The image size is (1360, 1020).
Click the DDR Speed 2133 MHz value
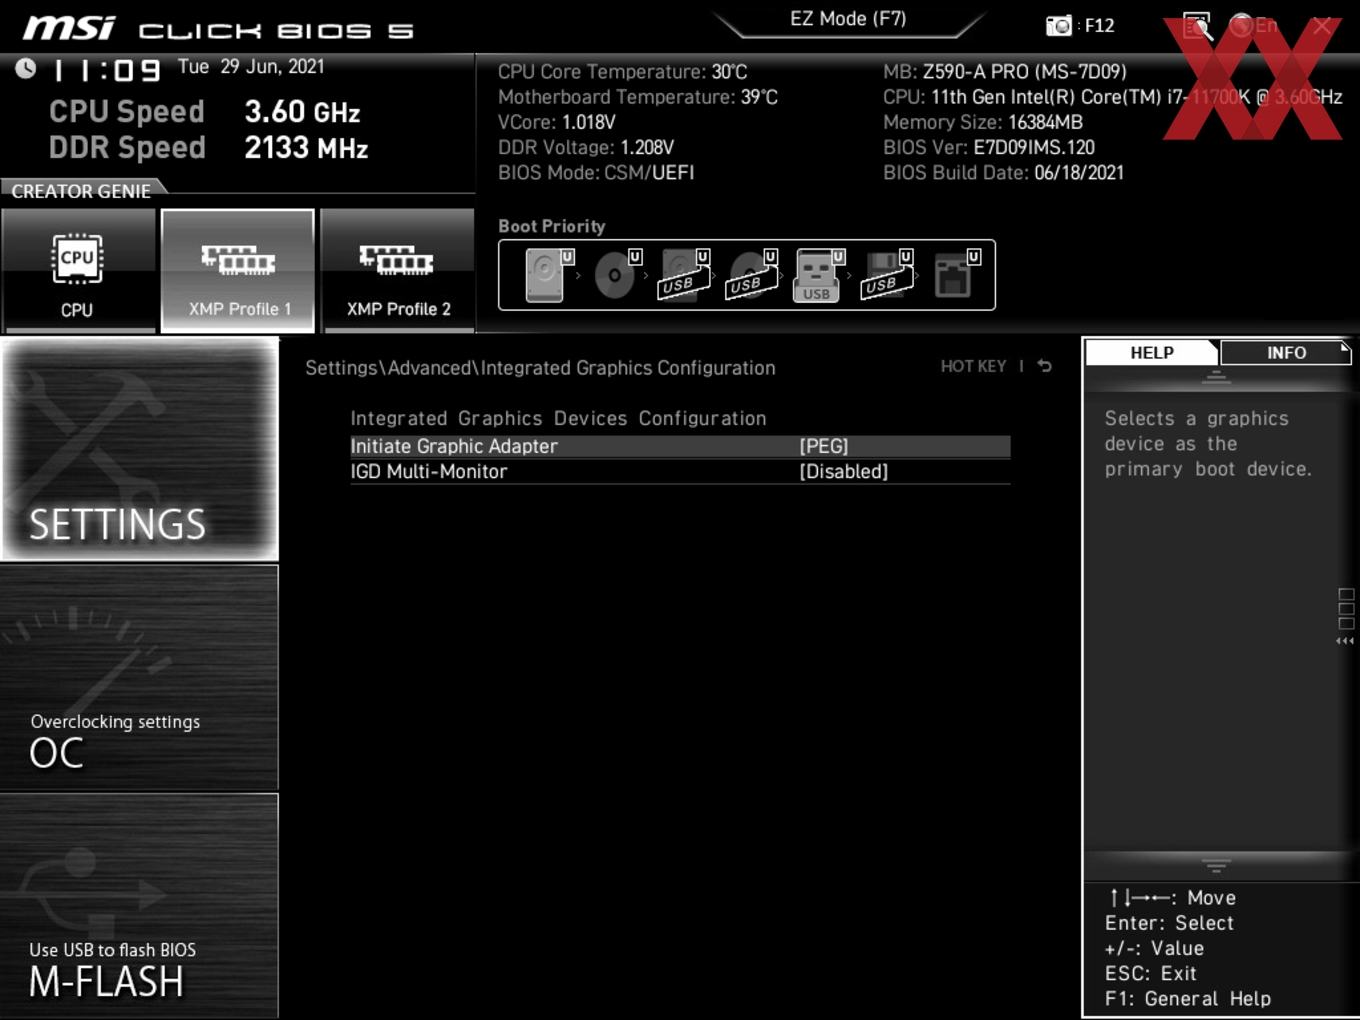coord(306,148)
